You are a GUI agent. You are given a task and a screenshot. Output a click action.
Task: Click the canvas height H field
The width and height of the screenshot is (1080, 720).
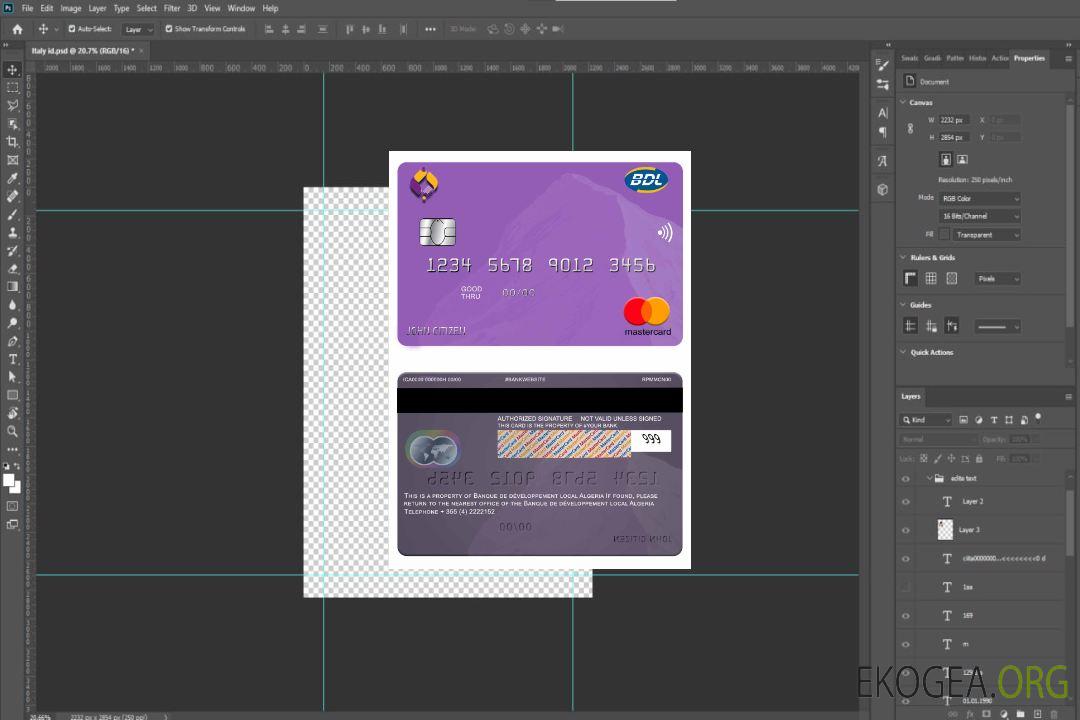[x=954, y=138]
